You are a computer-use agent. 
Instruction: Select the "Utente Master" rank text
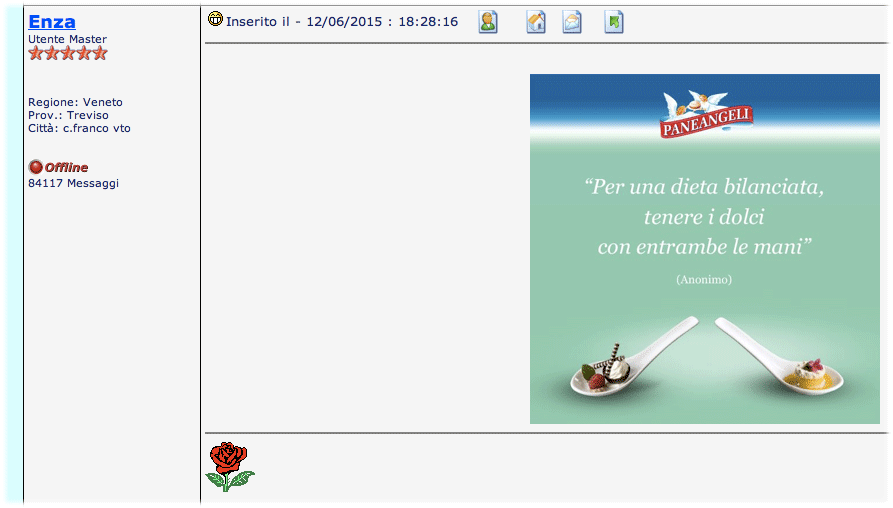tap(67, 39)
